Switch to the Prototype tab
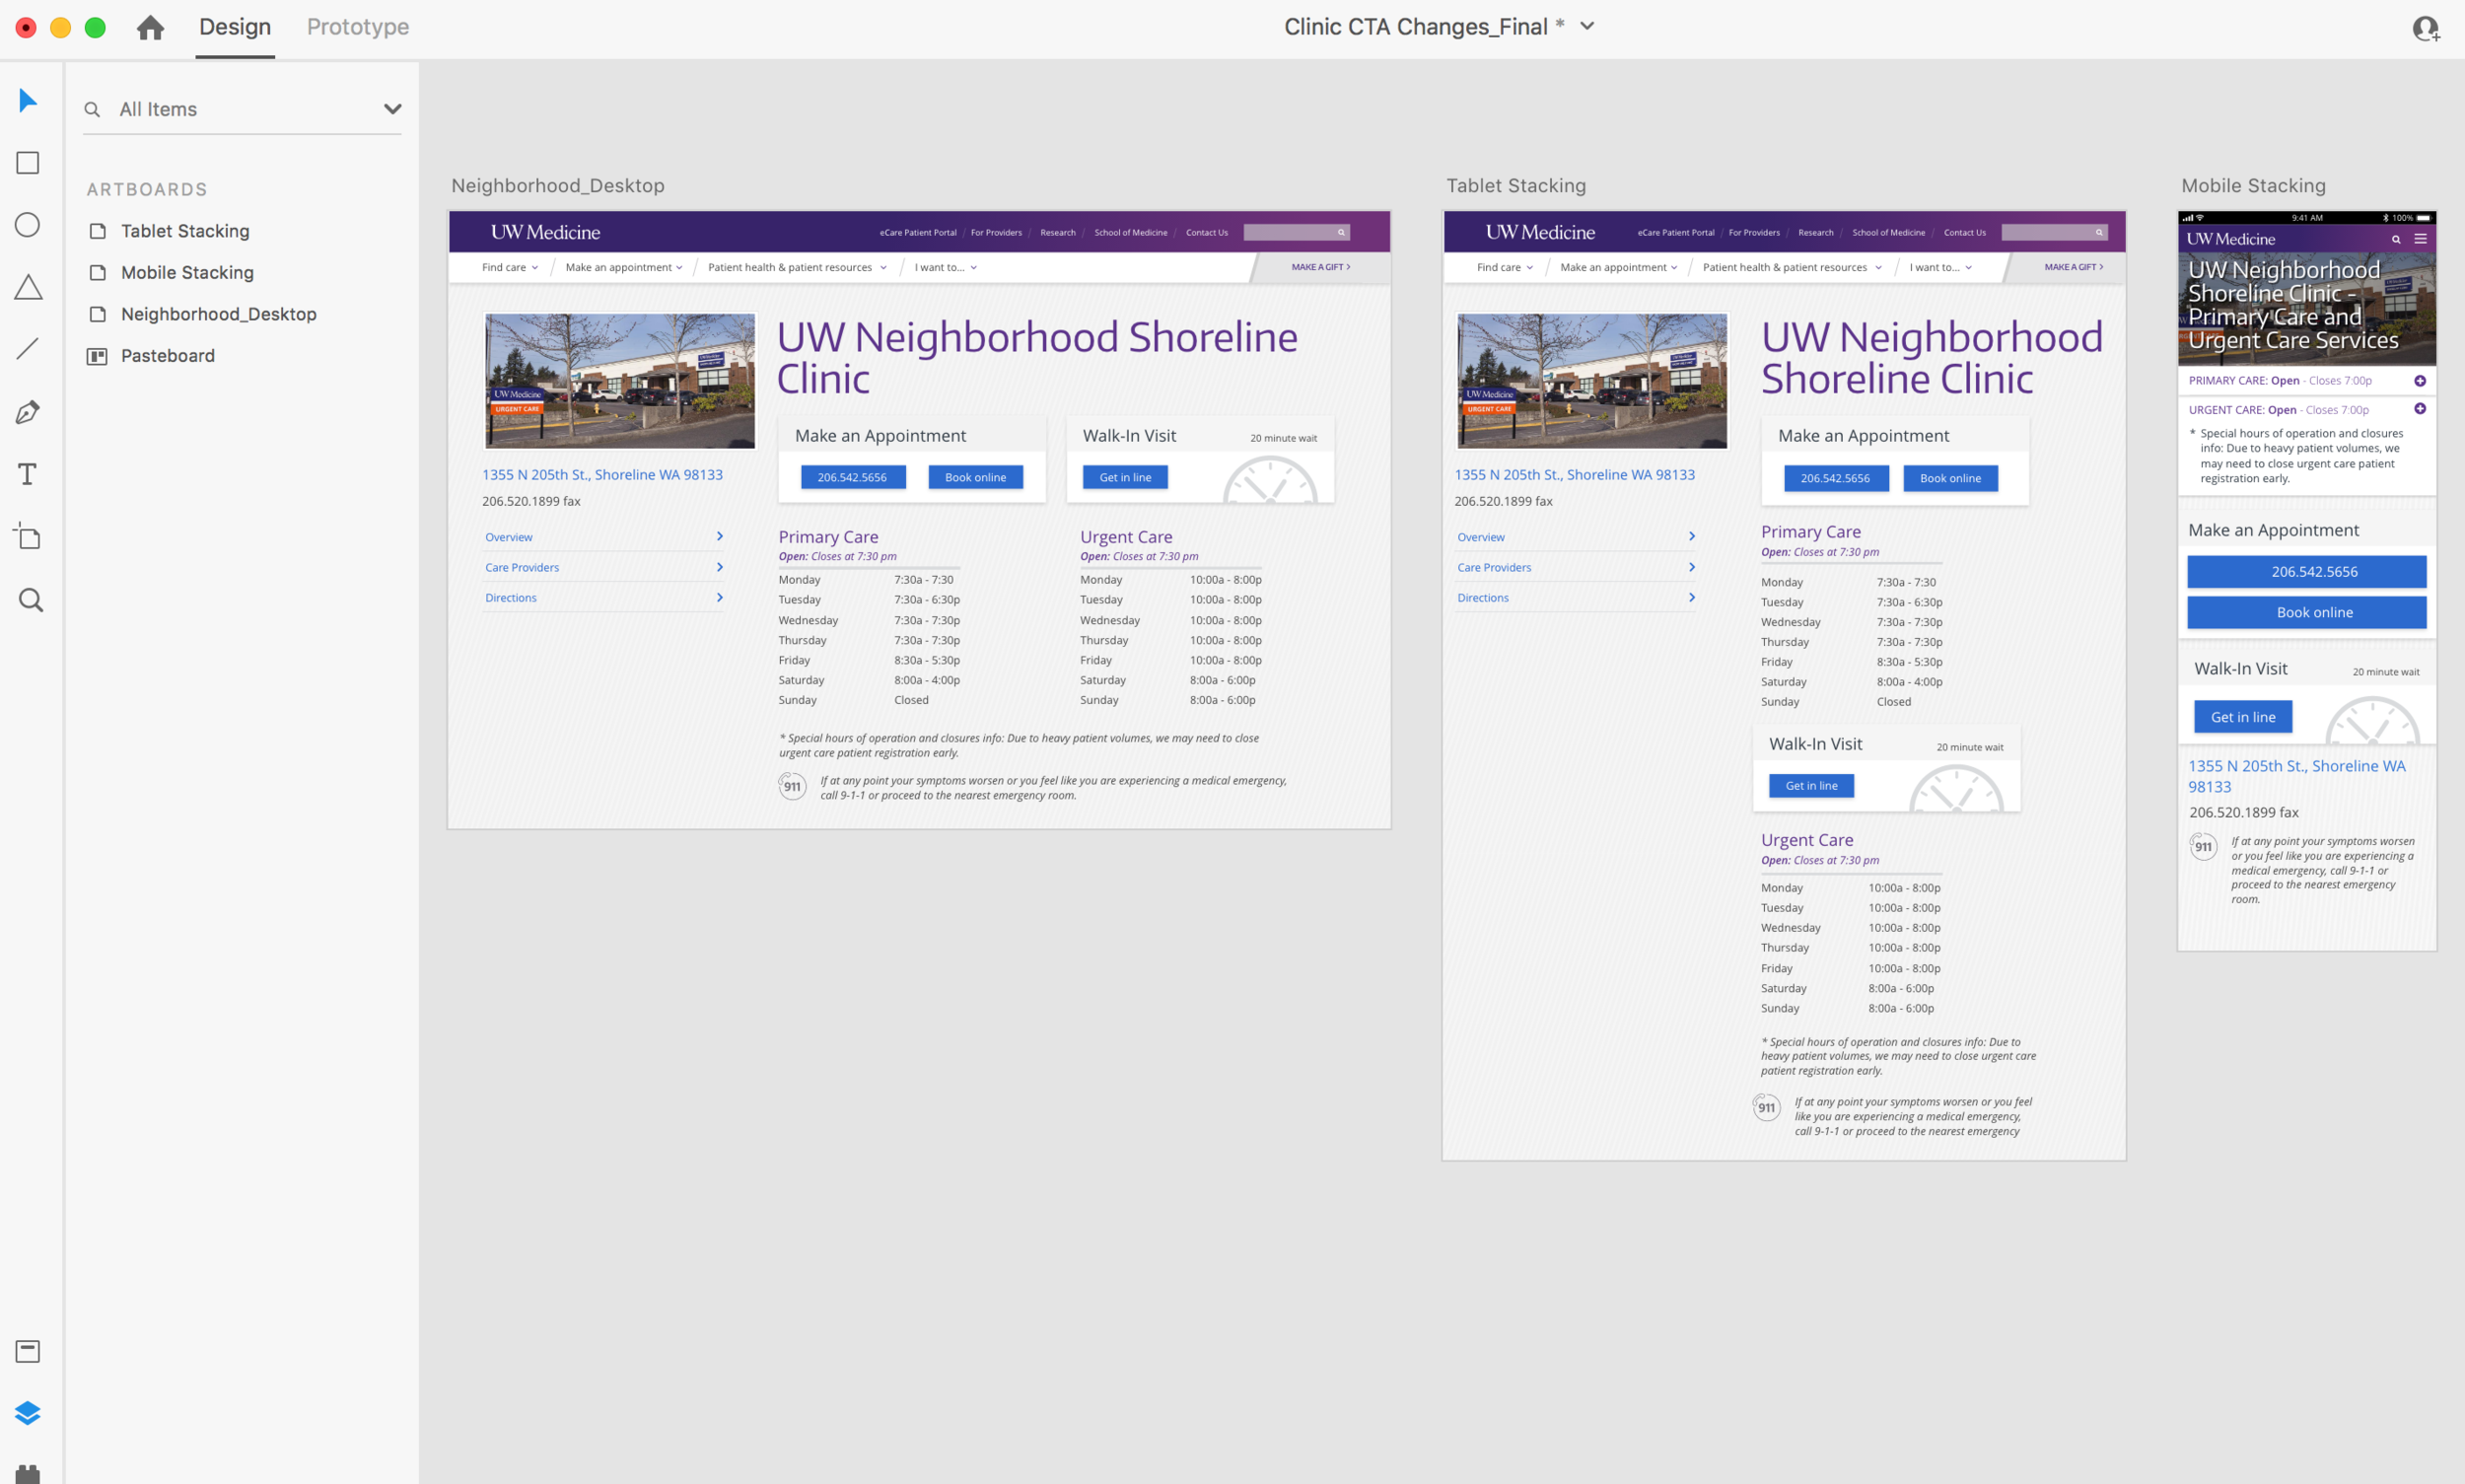This screenshot has height=1484, width=2465. pyautogui.click(x=357, y=27)
